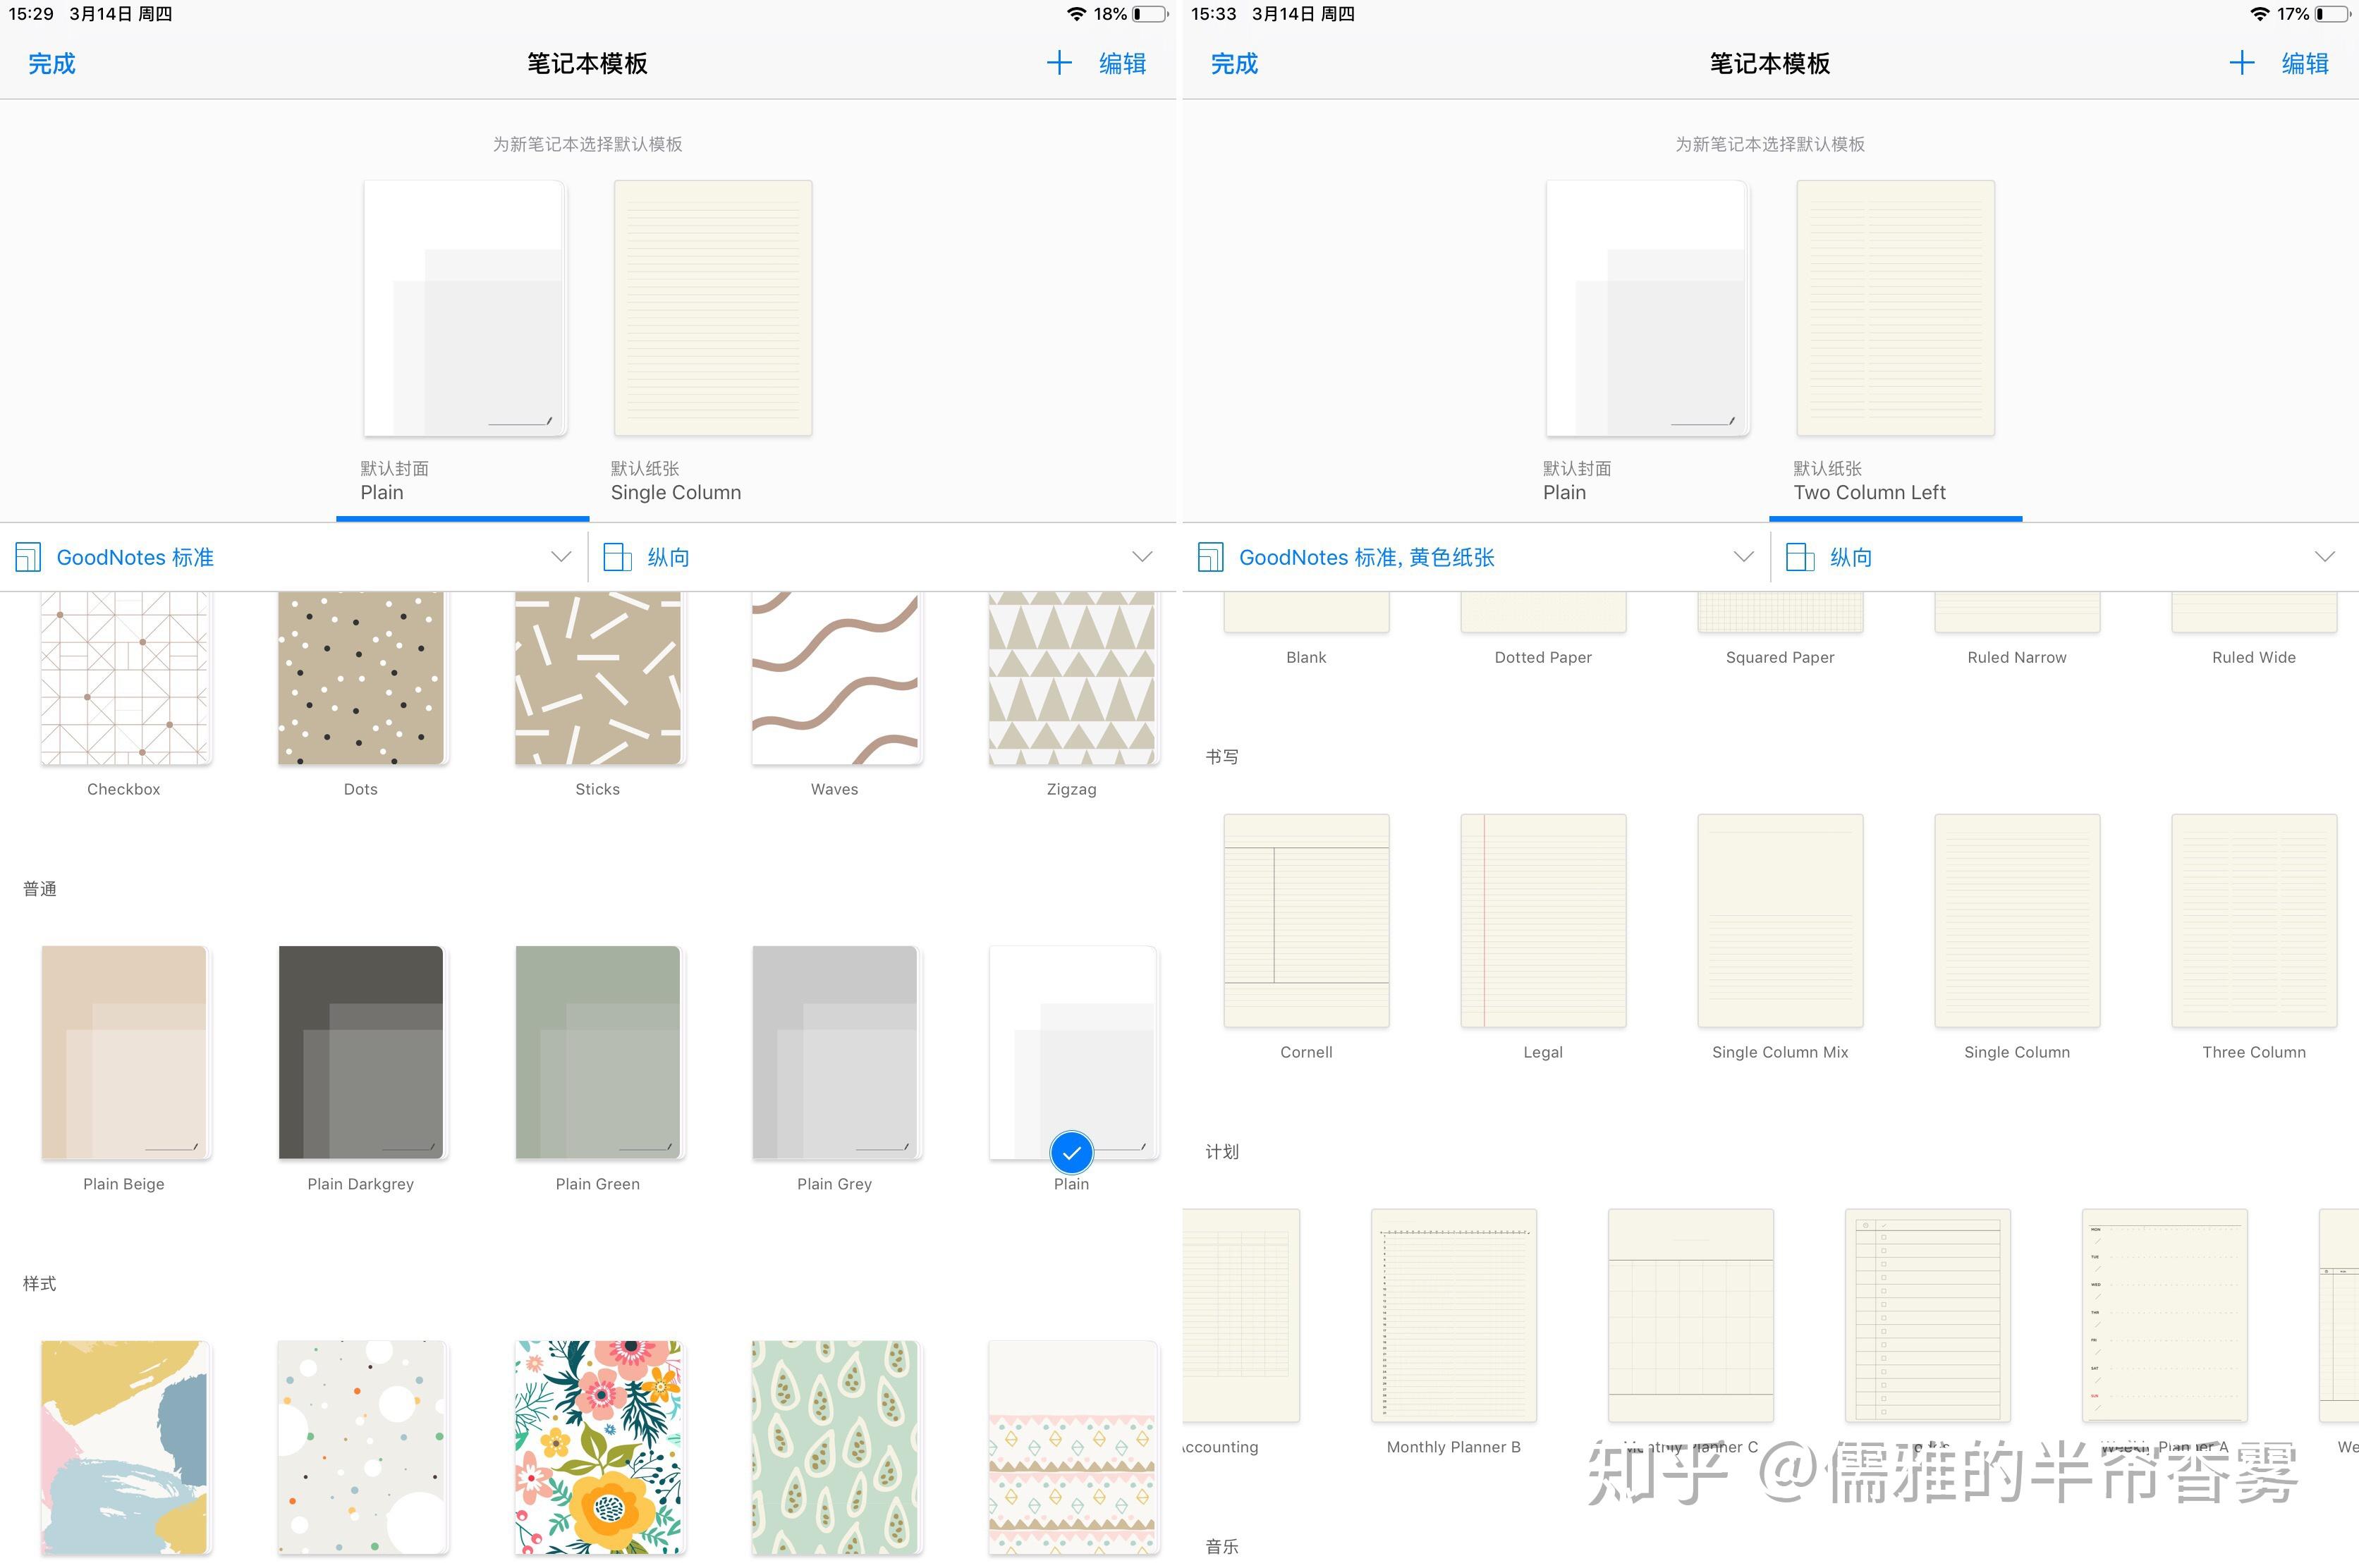Tap 完成 to finish editing templates
Viewport: 2359px width, 1568px height.
(x=51, y=63)
